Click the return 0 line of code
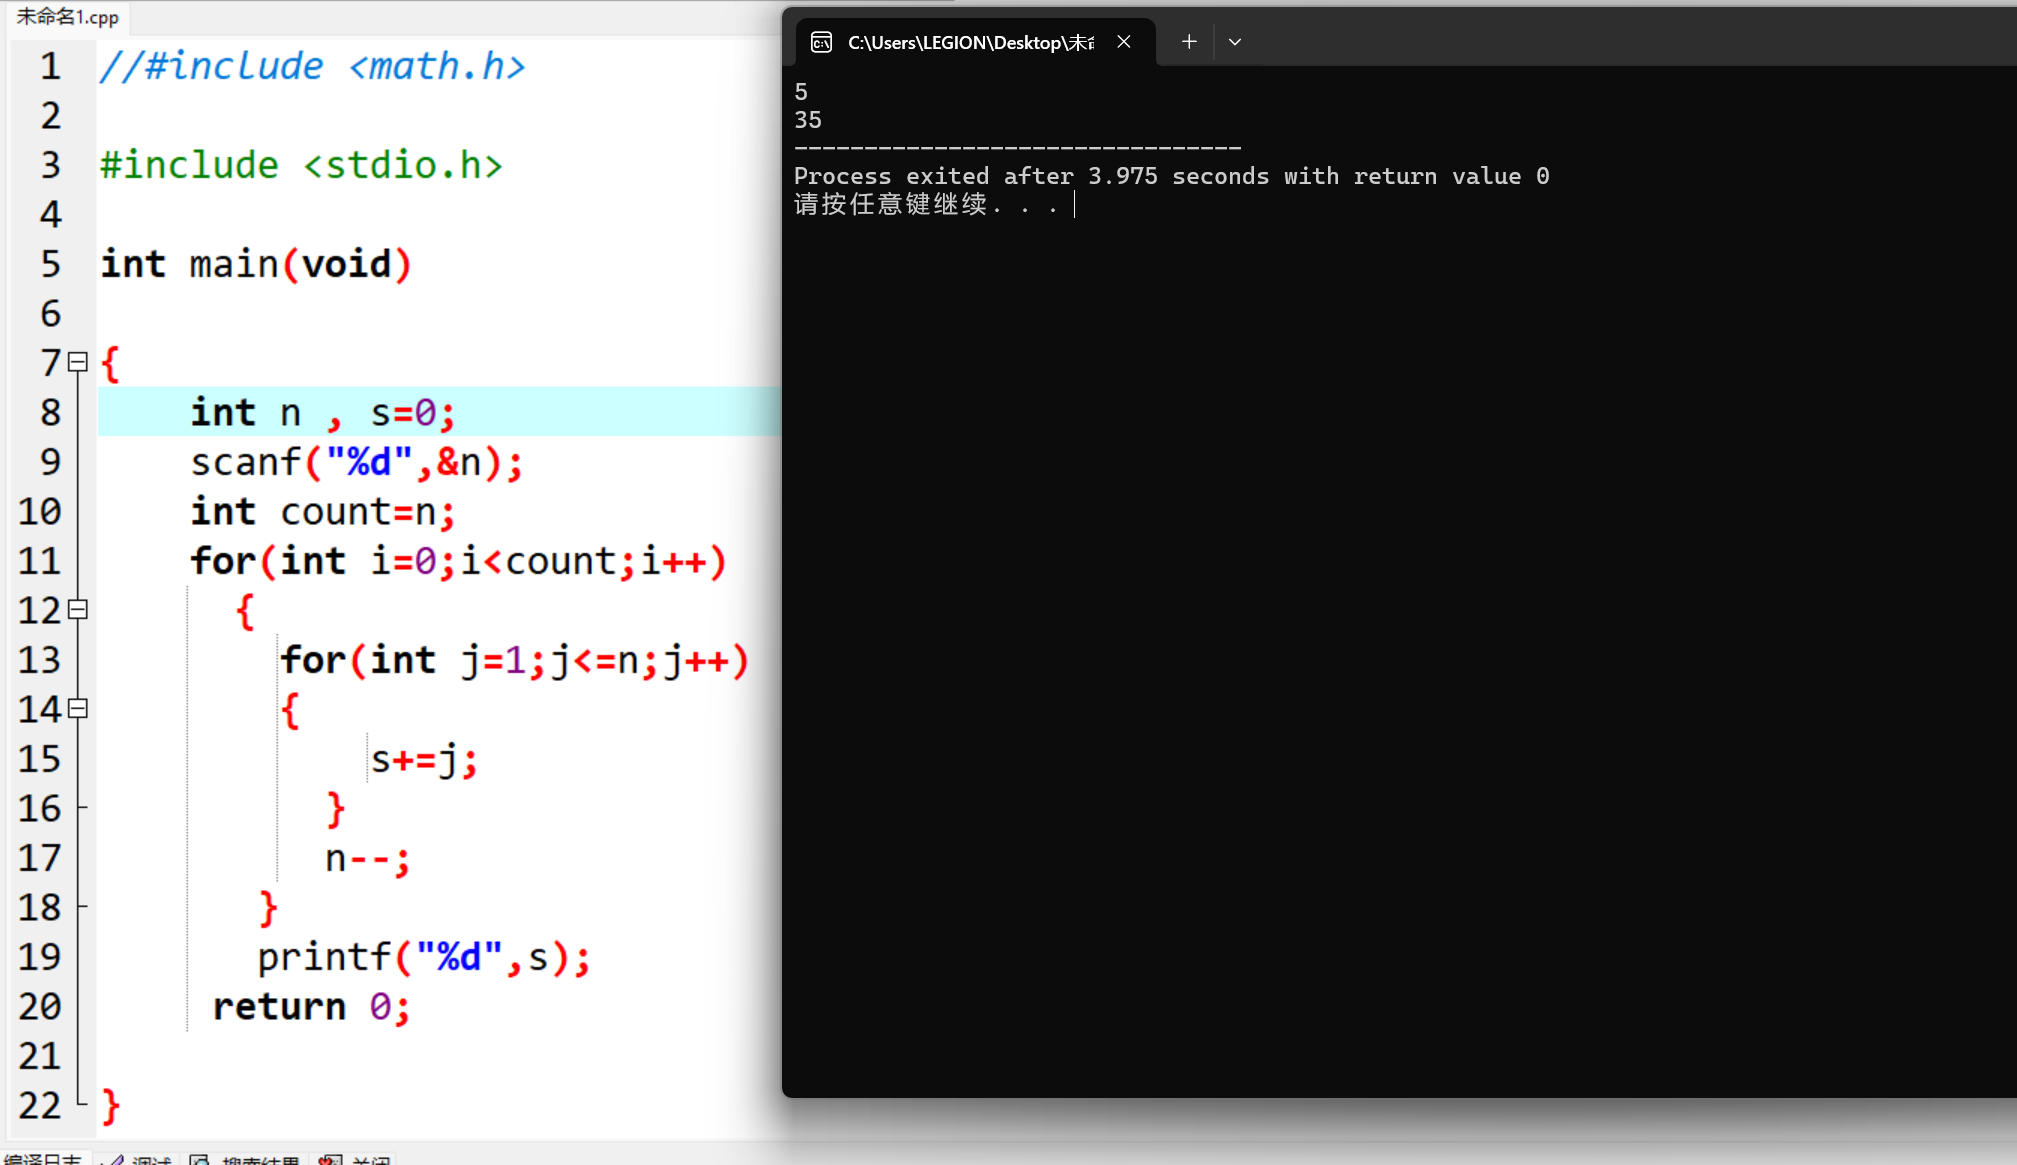Viewport: 2017px width, 1165px height. point(310,1006)
